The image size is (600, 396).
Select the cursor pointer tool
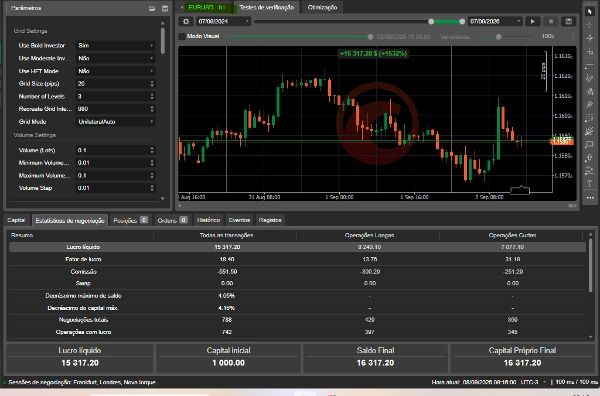click(x=590, y=12)
